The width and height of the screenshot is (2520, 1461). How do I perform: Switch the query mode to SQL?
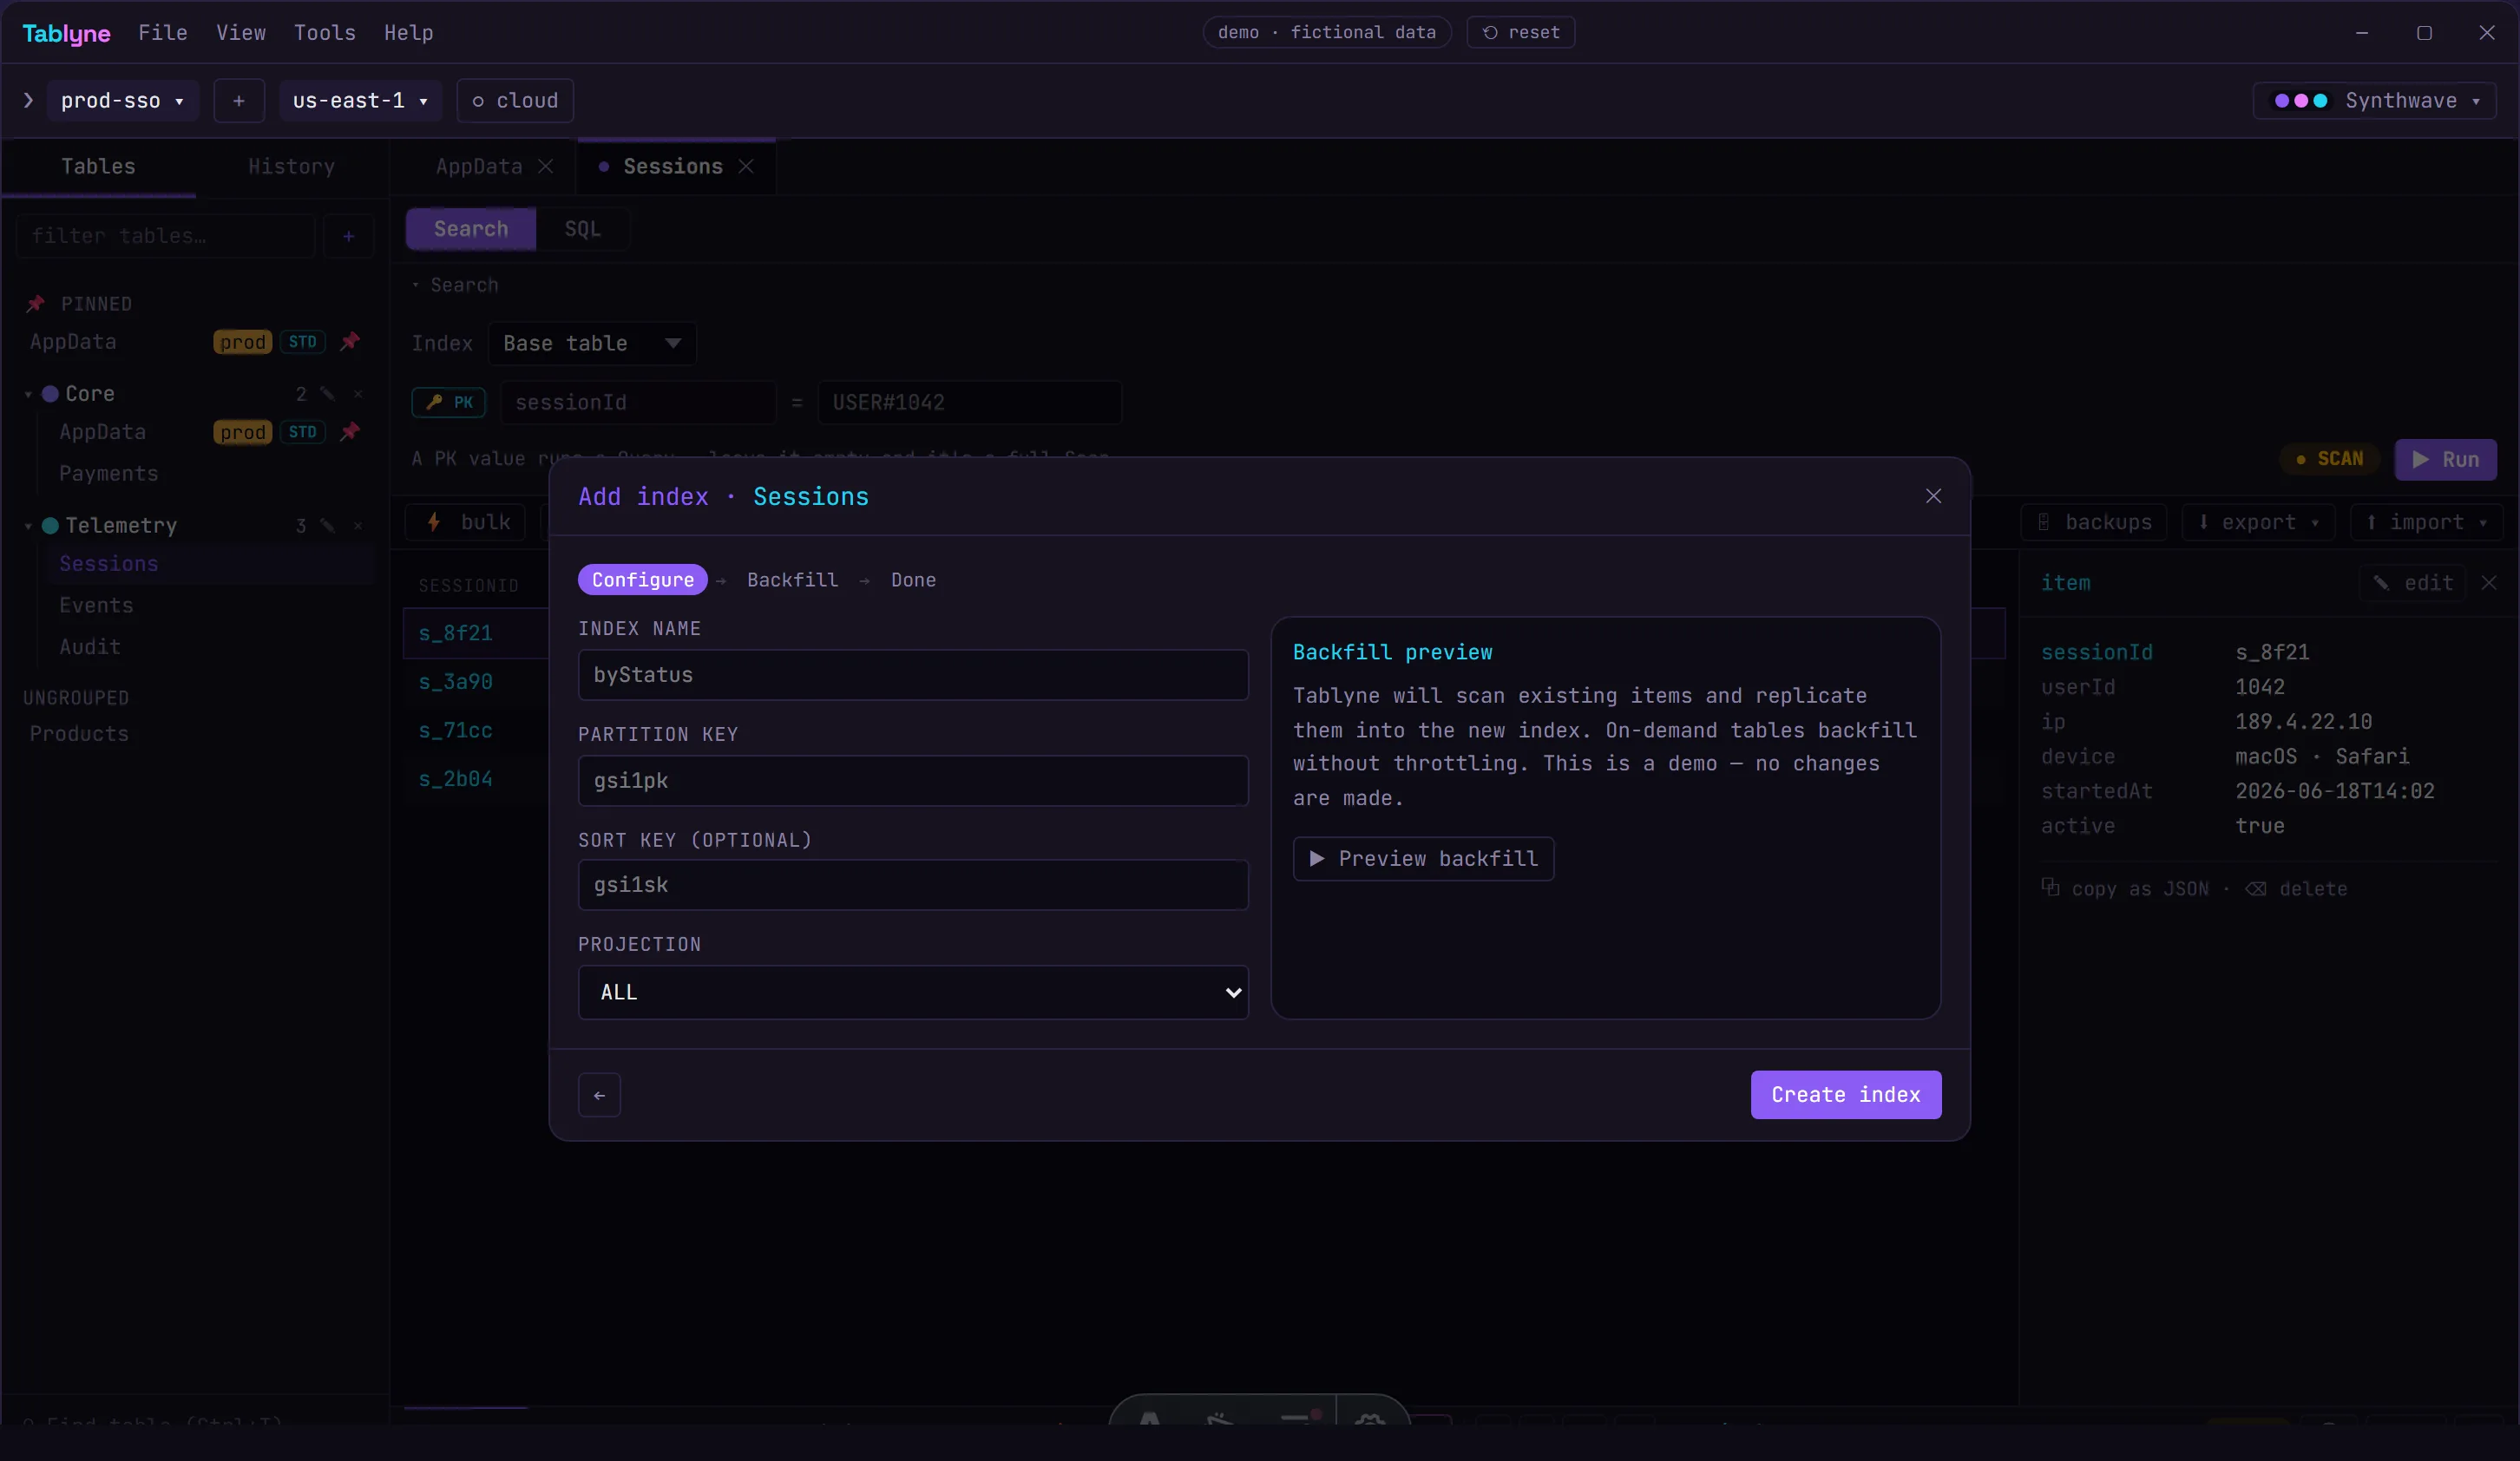pyautogui.click(x=583, y=229)
